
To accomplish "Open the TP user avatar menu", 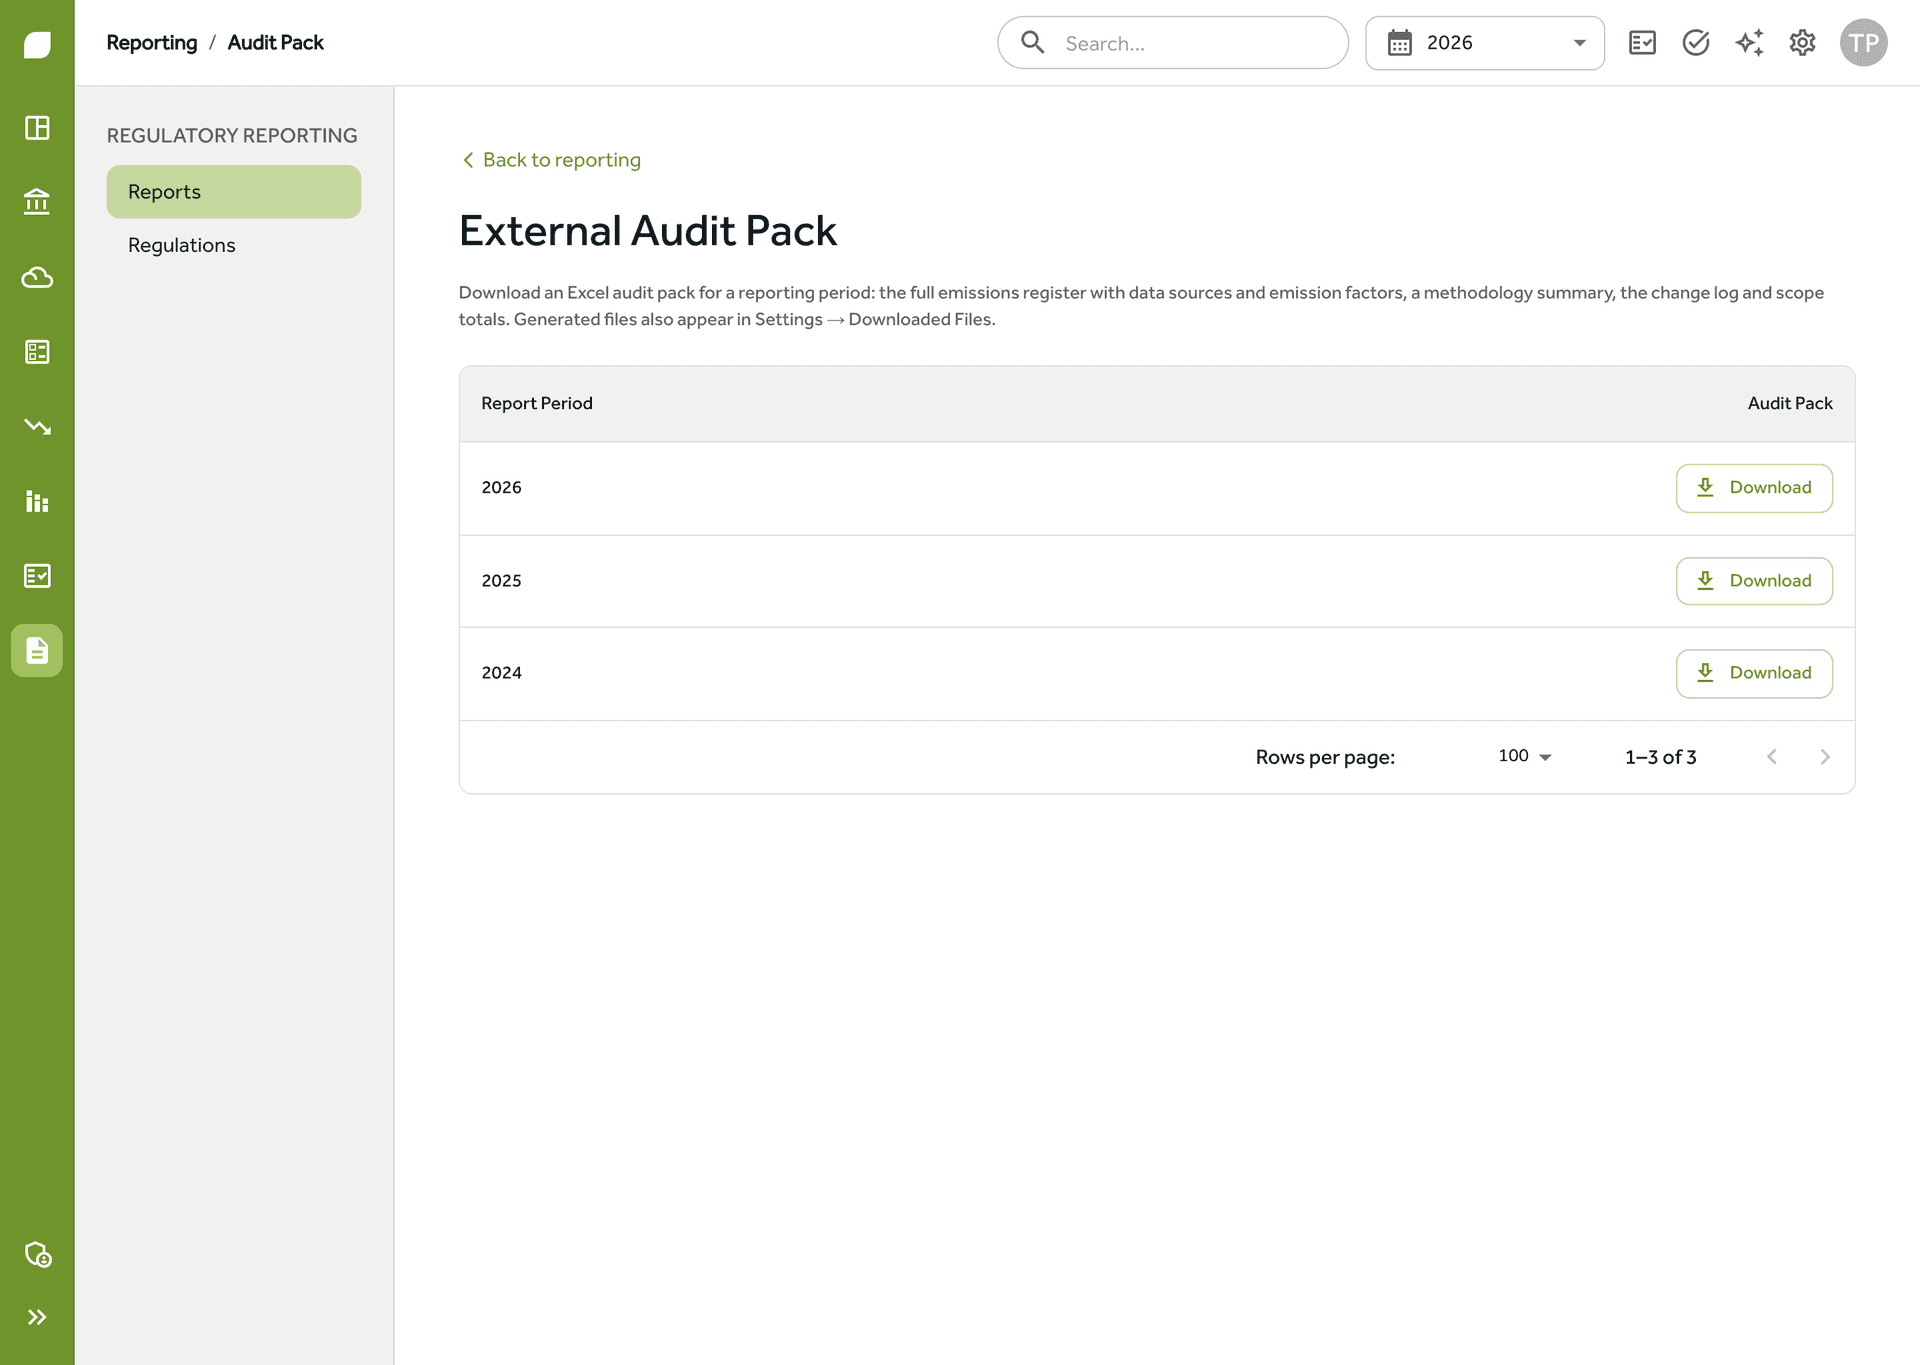I will coord(1863,43).
